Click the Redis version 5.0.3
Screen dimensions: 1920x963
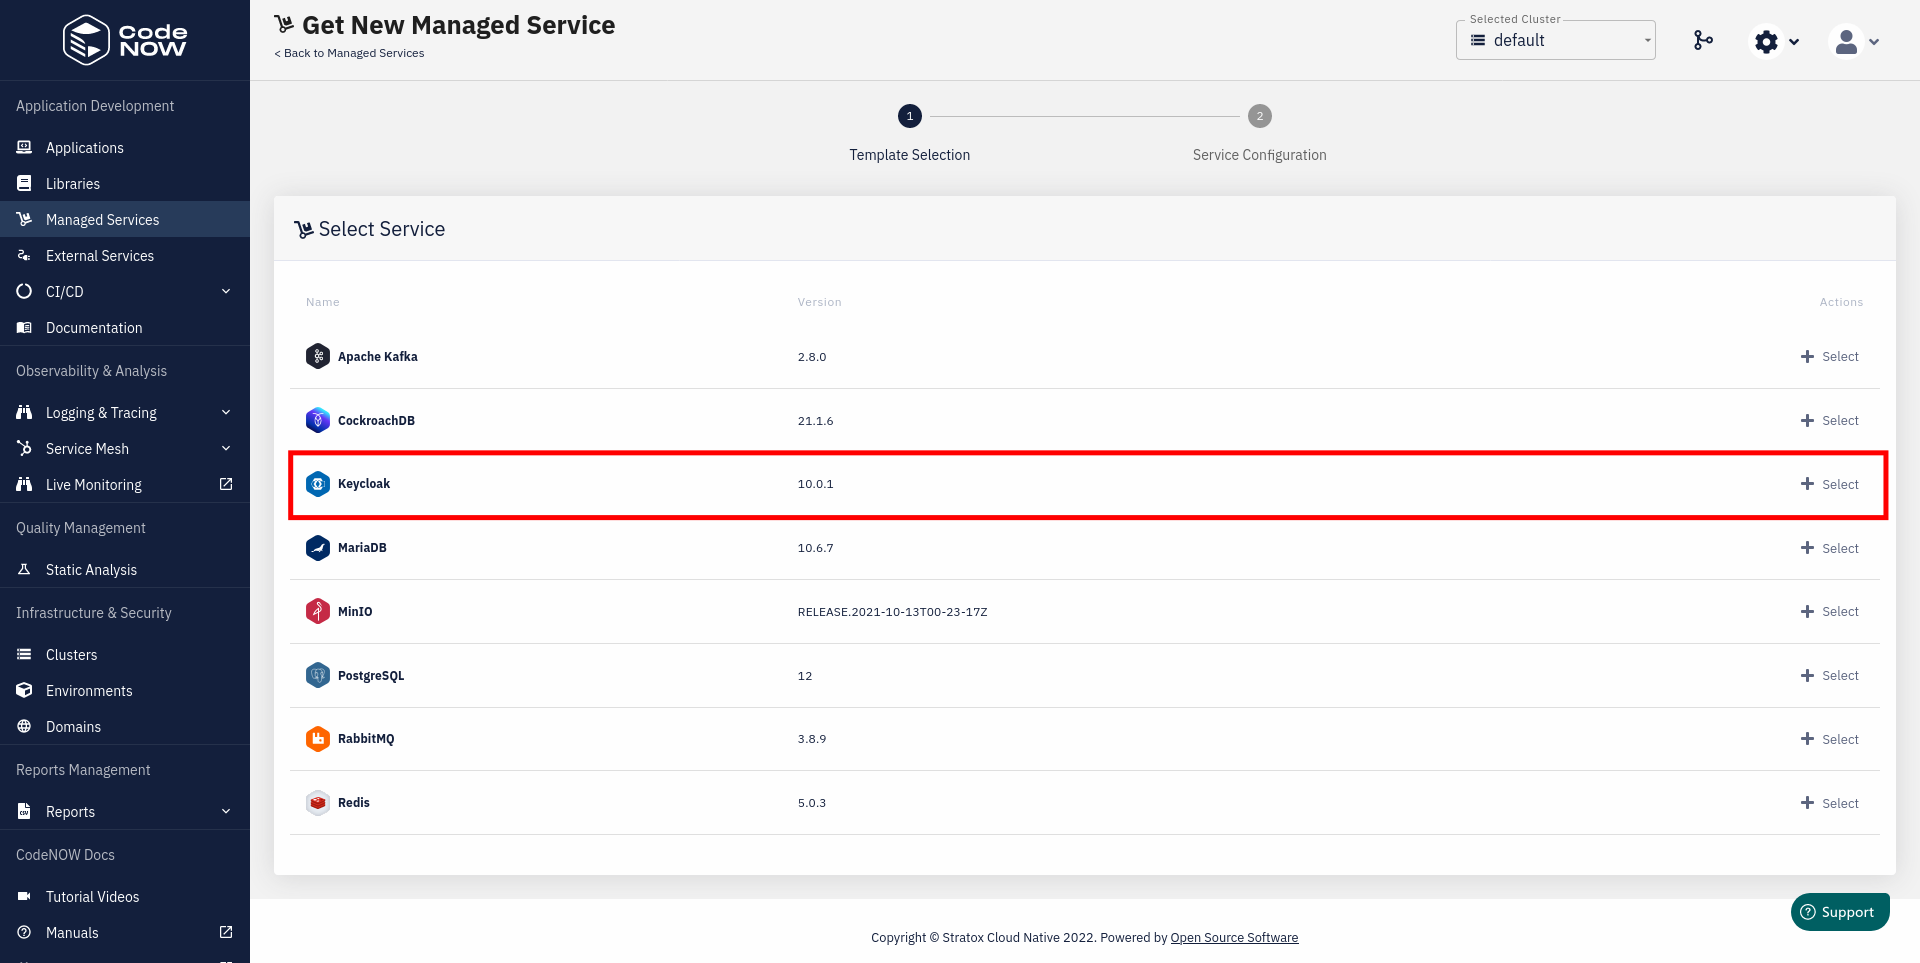tap(812, 803)
